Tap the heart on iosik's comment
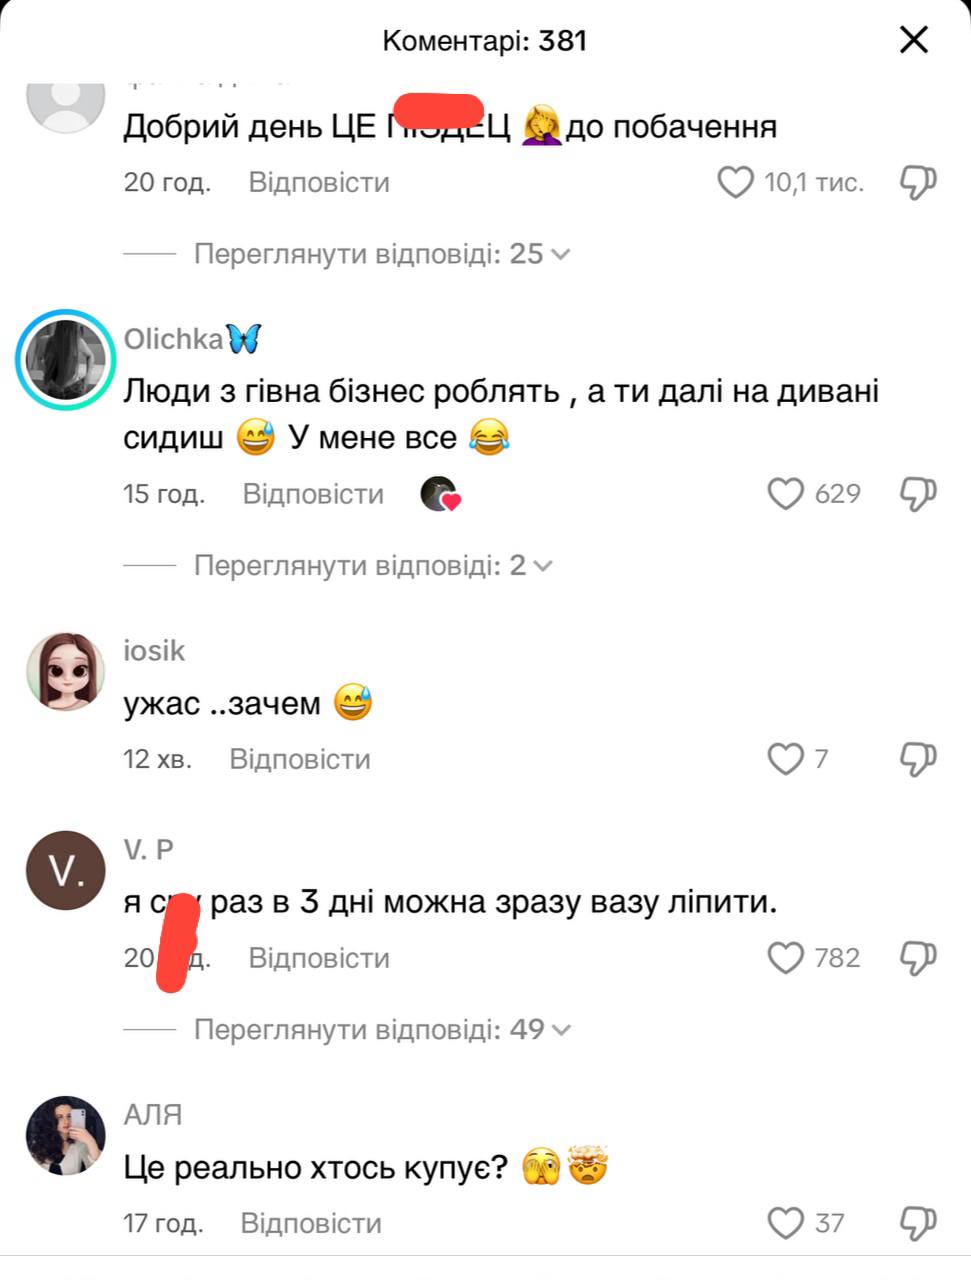This screenshot has width=971, height=1280. click(x=785, y=759)
